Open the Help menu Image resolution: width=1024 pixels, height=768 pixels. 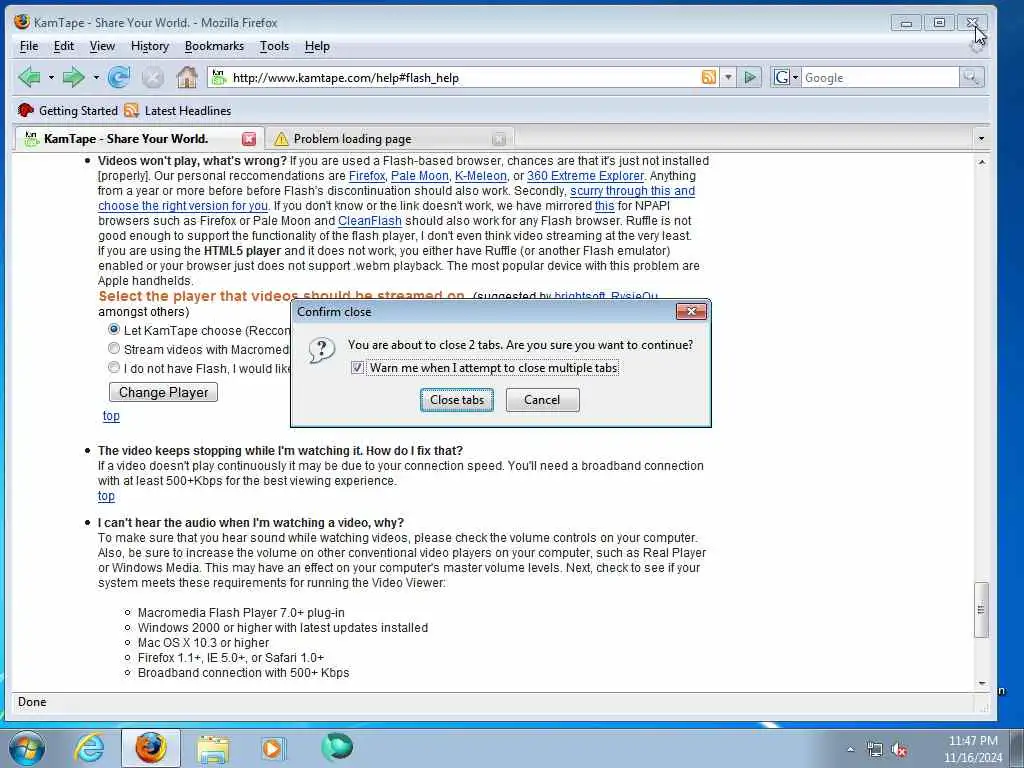pyautogui.click(x=317, y=46)
